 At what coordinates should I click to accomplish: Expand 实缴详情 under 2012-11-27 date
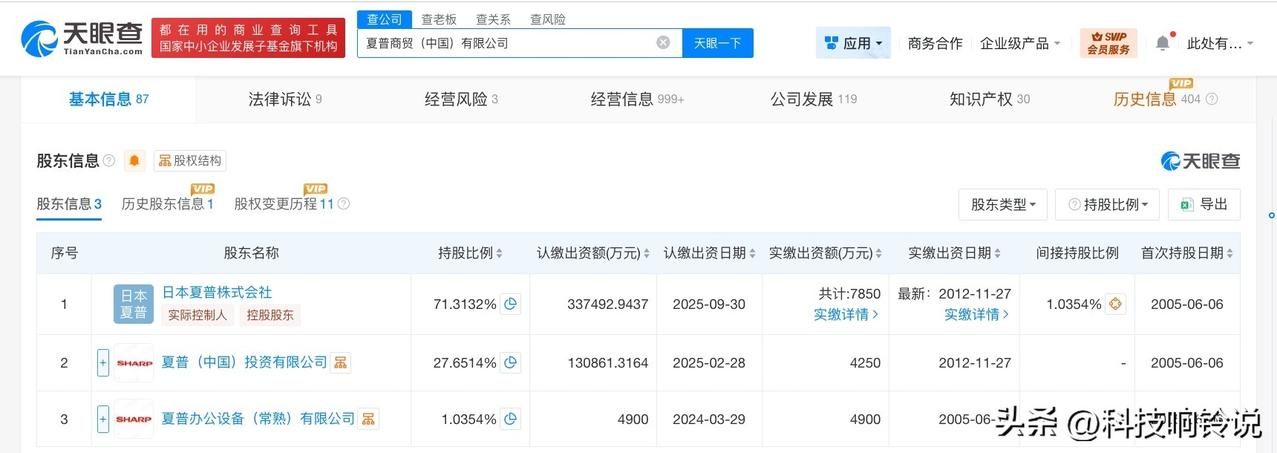[x=977, y=314]
